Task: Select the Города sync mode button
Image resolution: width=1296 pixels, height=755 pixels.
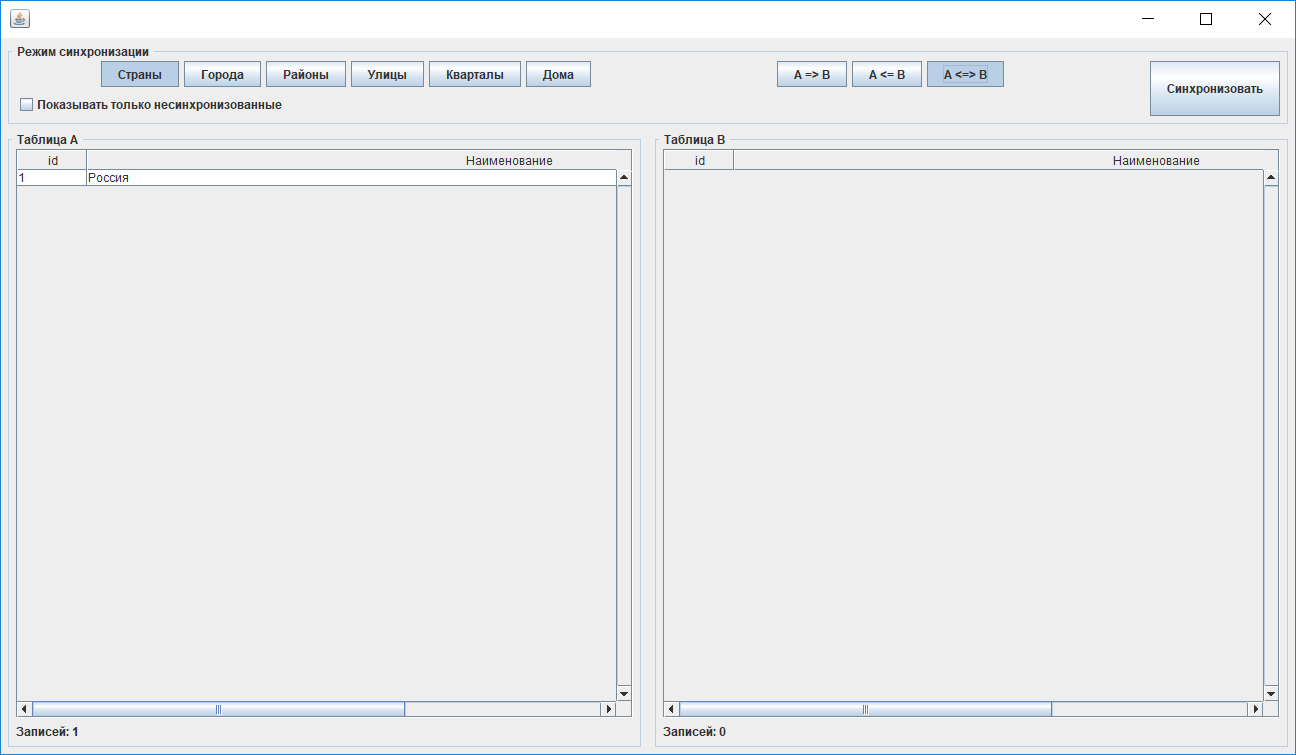Action: pos(221,73)
